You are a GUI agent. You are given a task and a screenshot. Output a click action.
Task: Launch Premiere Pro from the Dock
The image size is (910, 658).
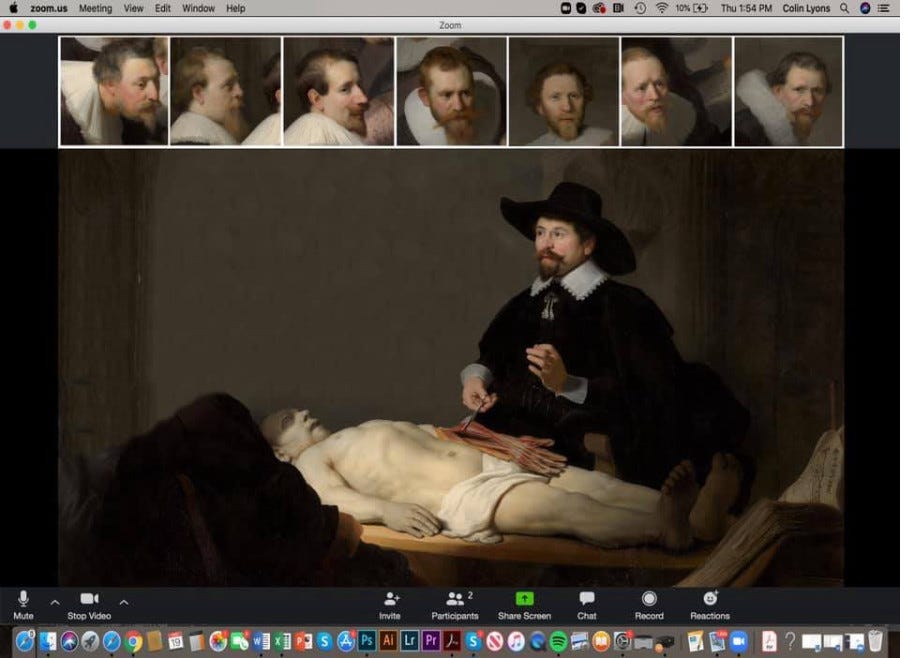coord(431,641)
